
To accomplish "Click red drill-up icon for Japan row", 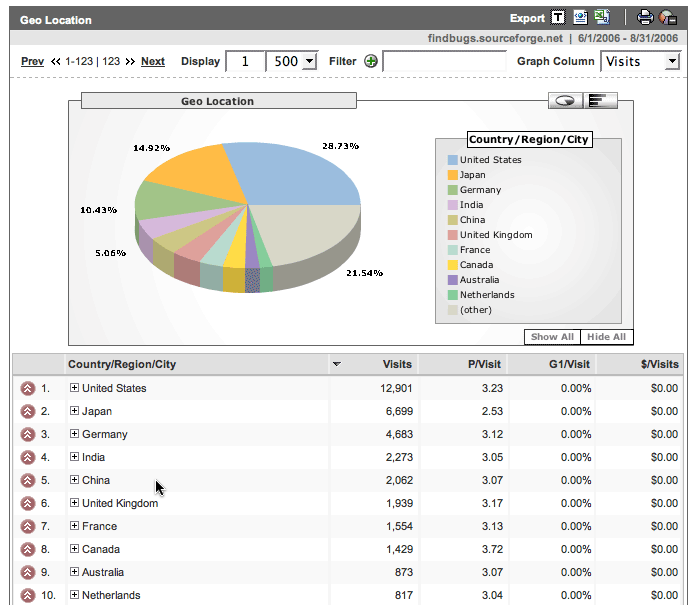I will tap(28, 411).
